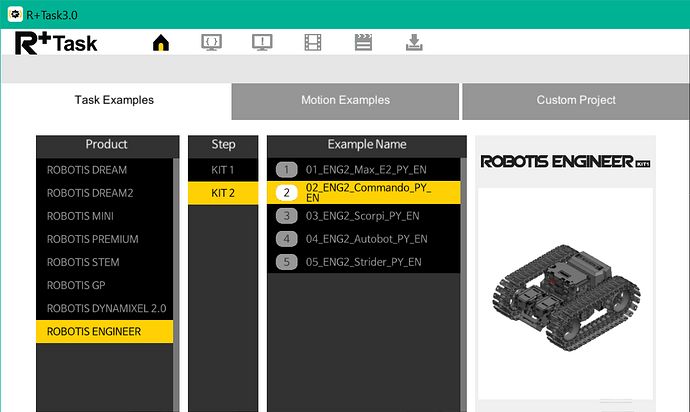Click the R+Task logo
The width and height of the screenshot is (690, 412).
click(56, 43)
